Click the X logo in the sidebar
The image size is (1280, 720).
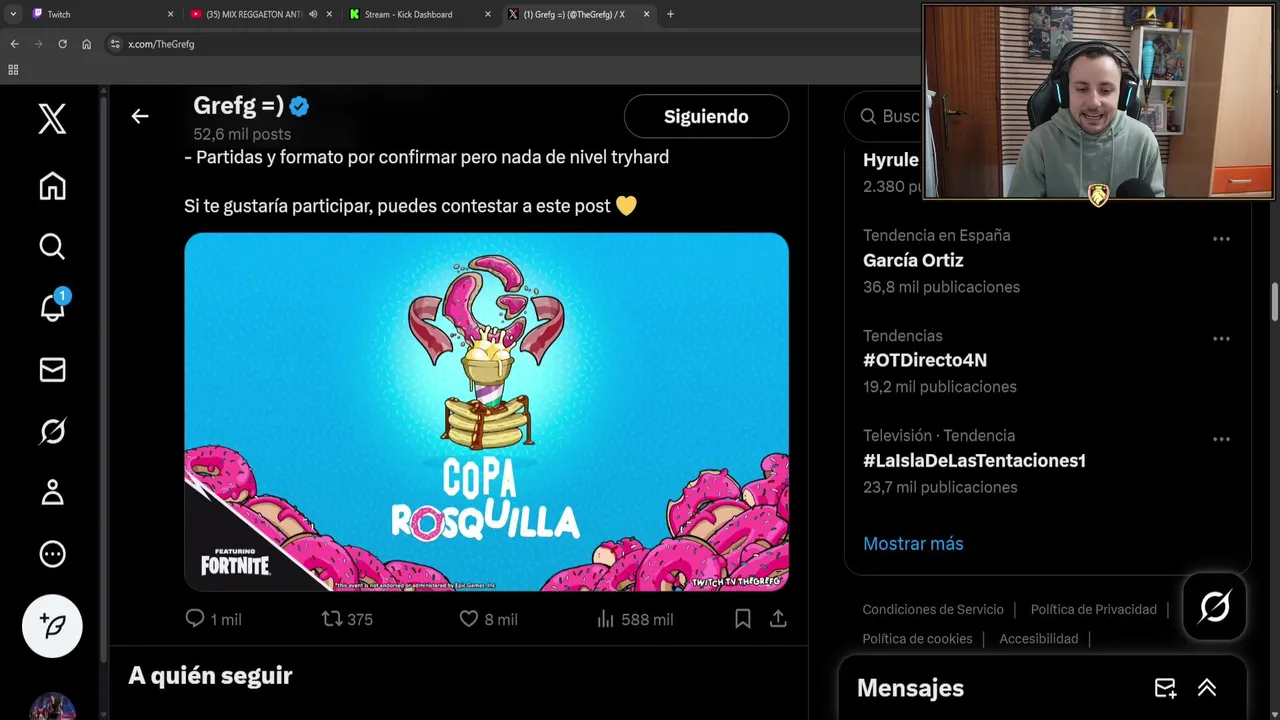(52, 119)
